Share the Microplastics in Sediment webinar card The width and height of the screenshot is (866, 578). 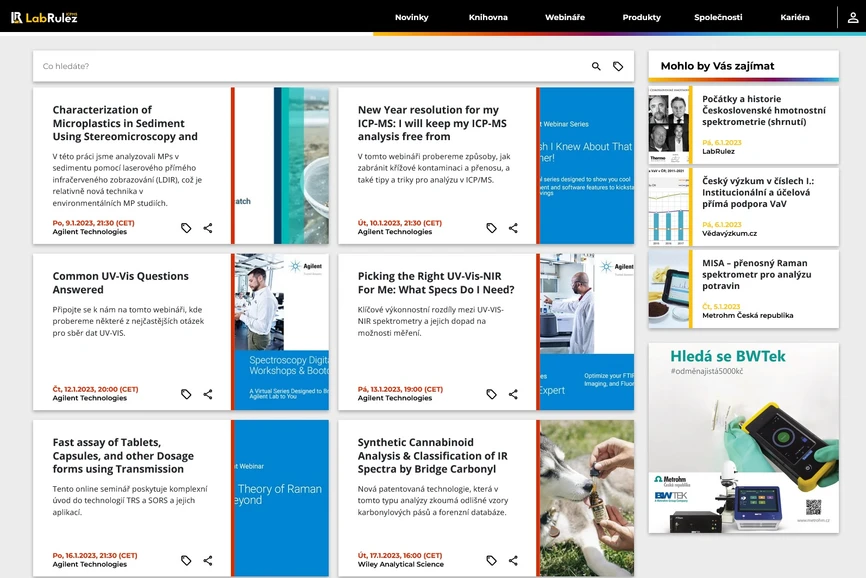point(208,228)
